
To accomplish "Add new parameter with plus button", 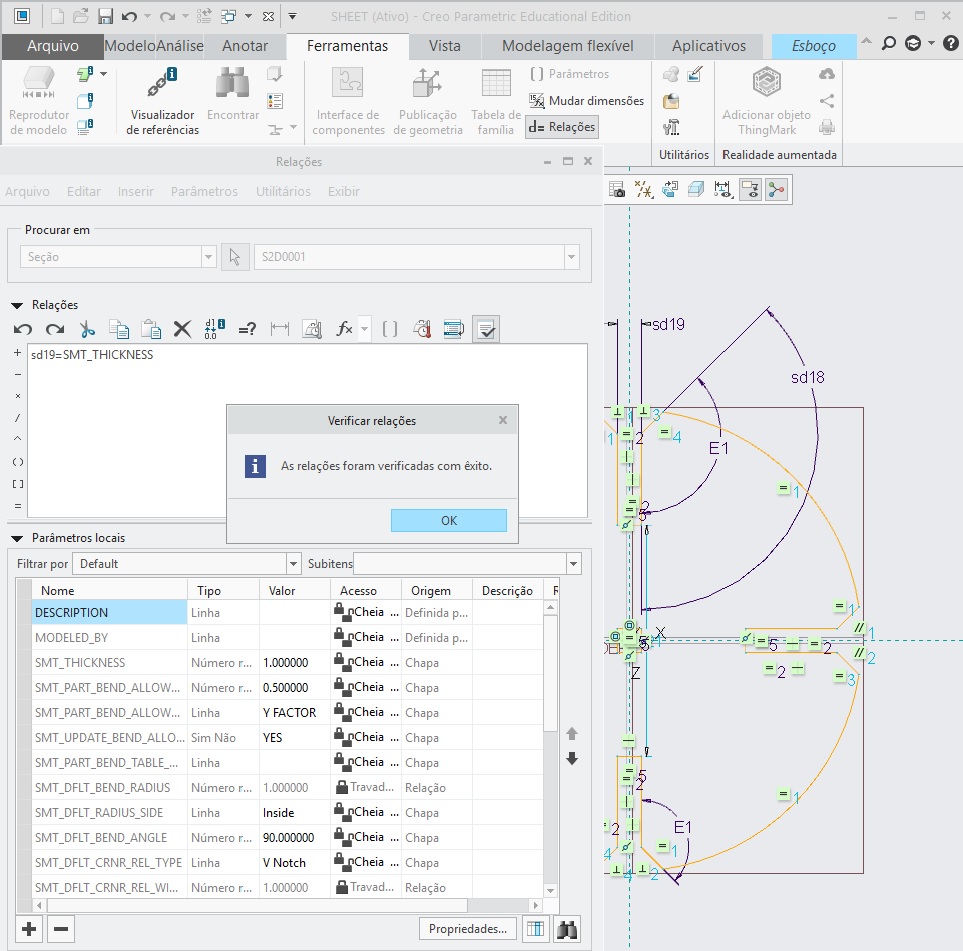I will 29,929.
